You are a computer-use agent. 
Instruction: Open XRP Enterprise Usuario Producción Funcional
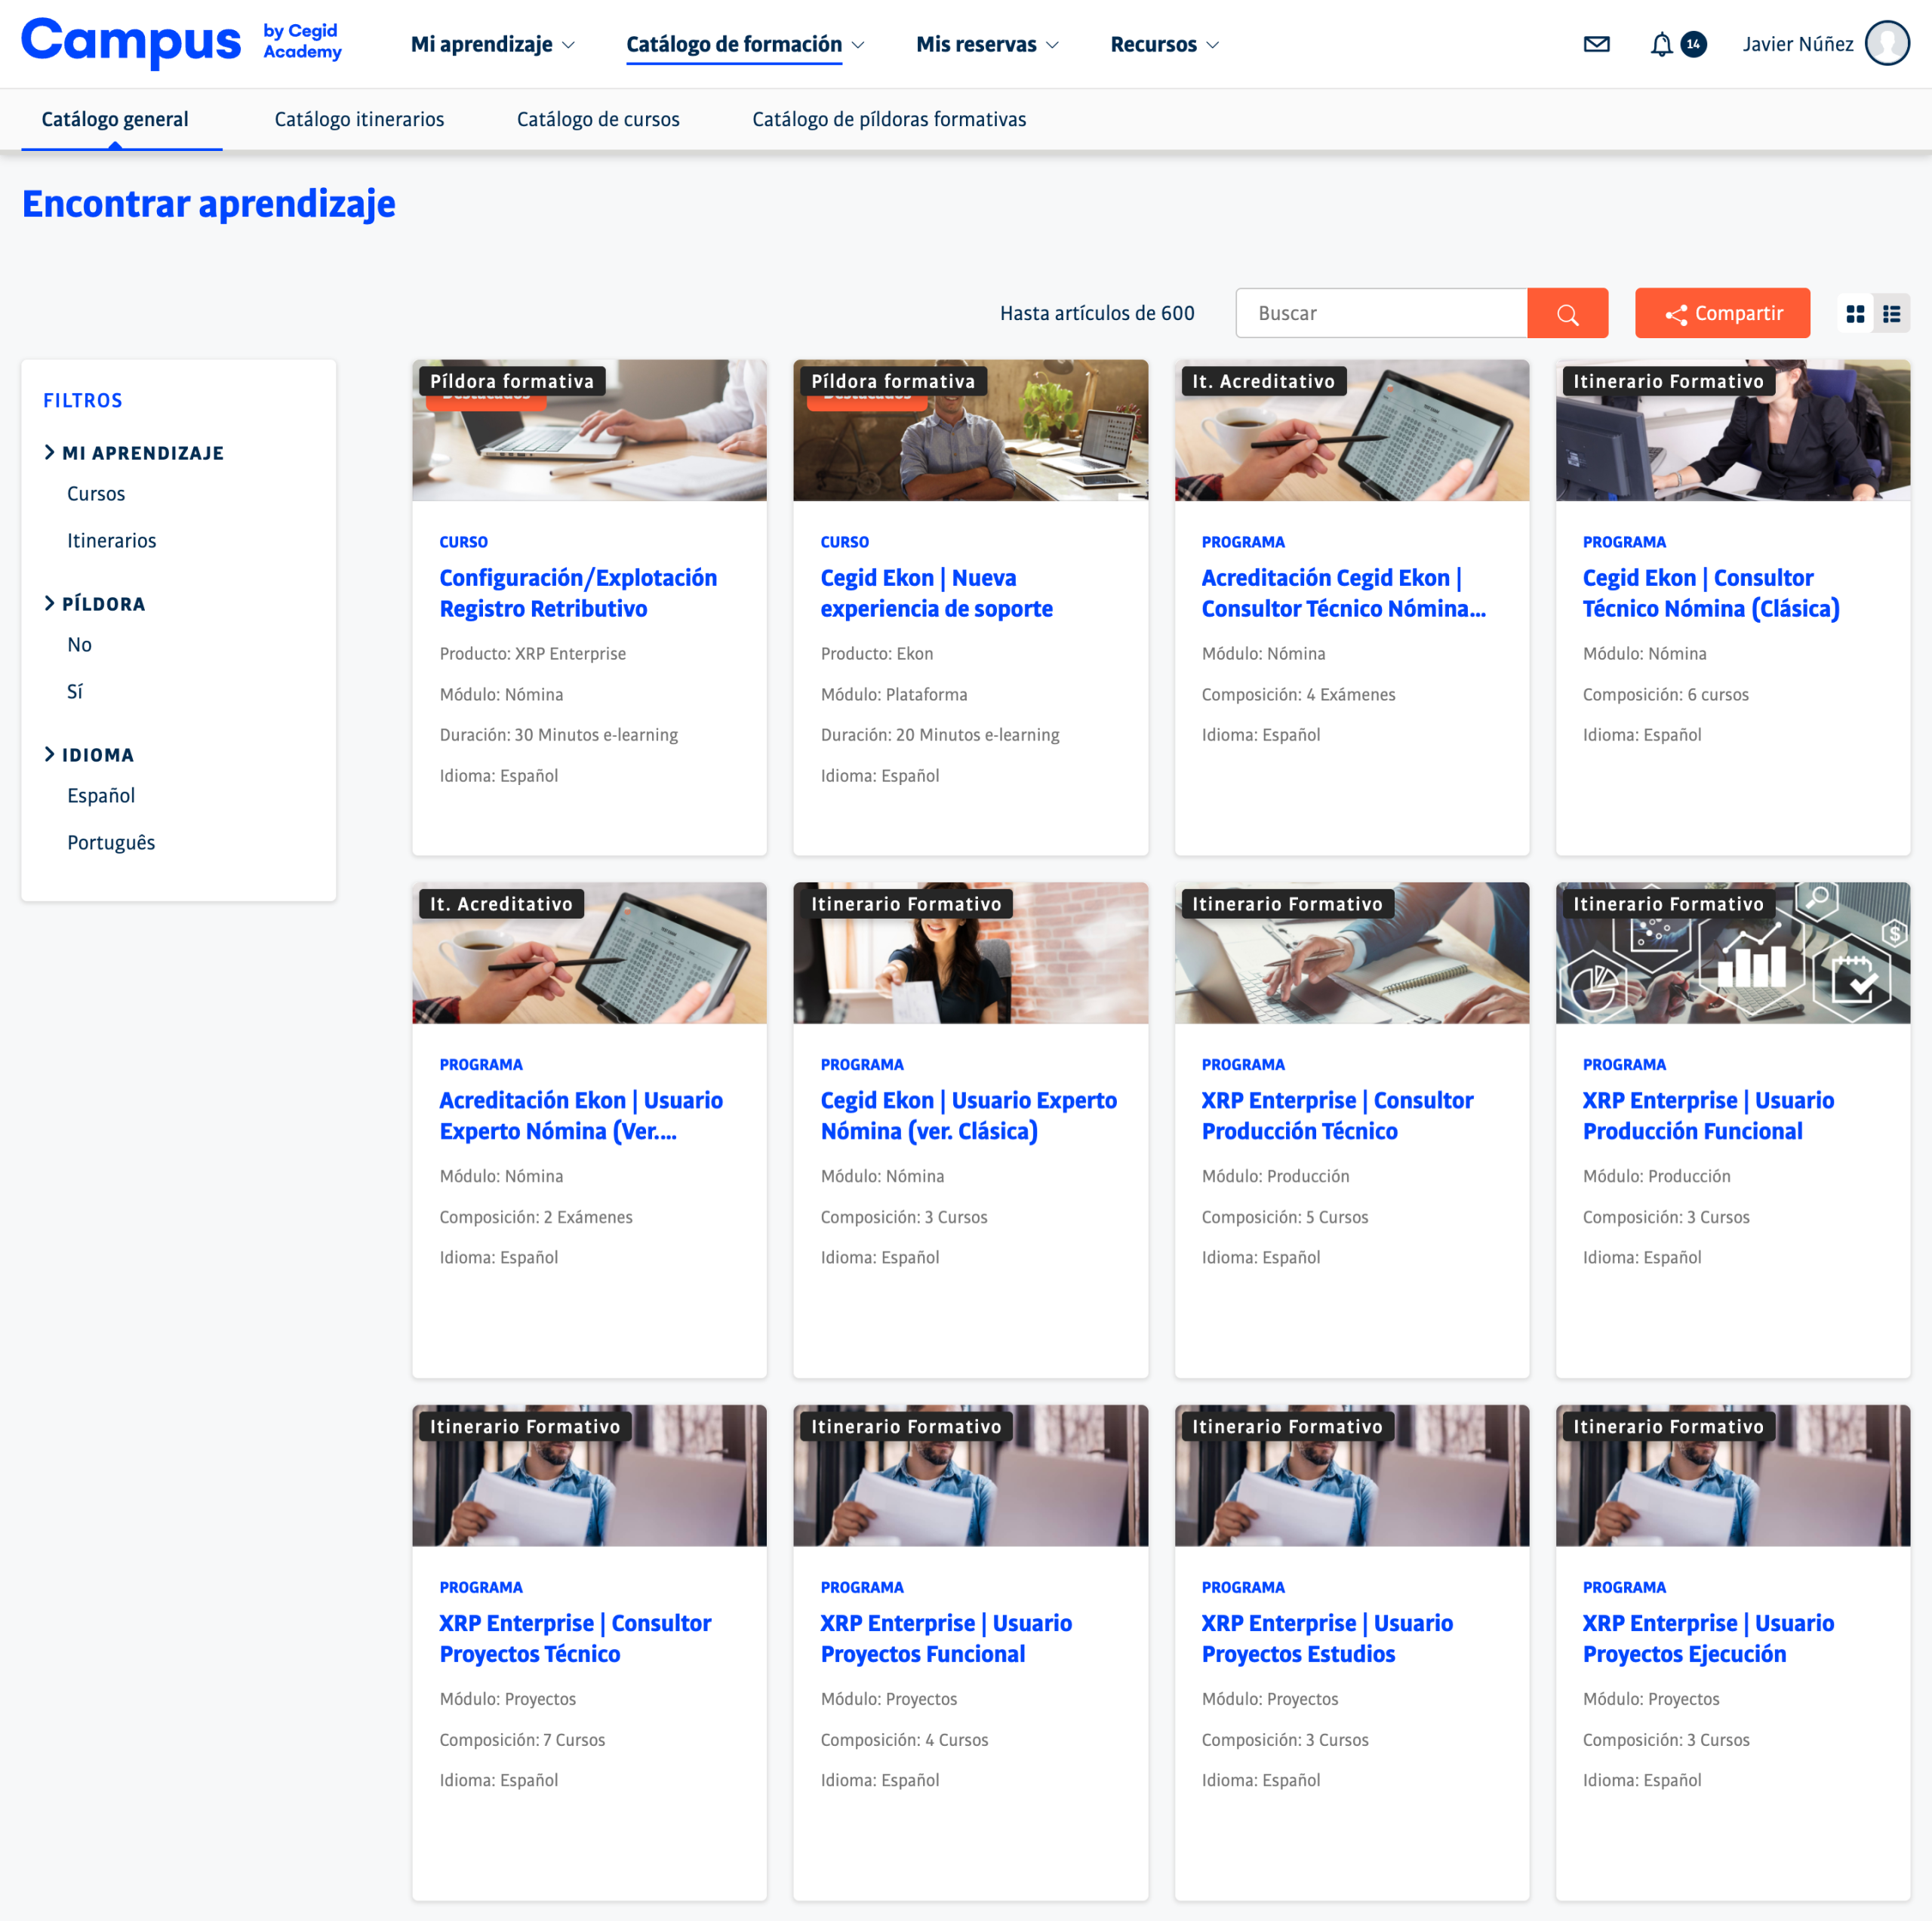1708,1116
